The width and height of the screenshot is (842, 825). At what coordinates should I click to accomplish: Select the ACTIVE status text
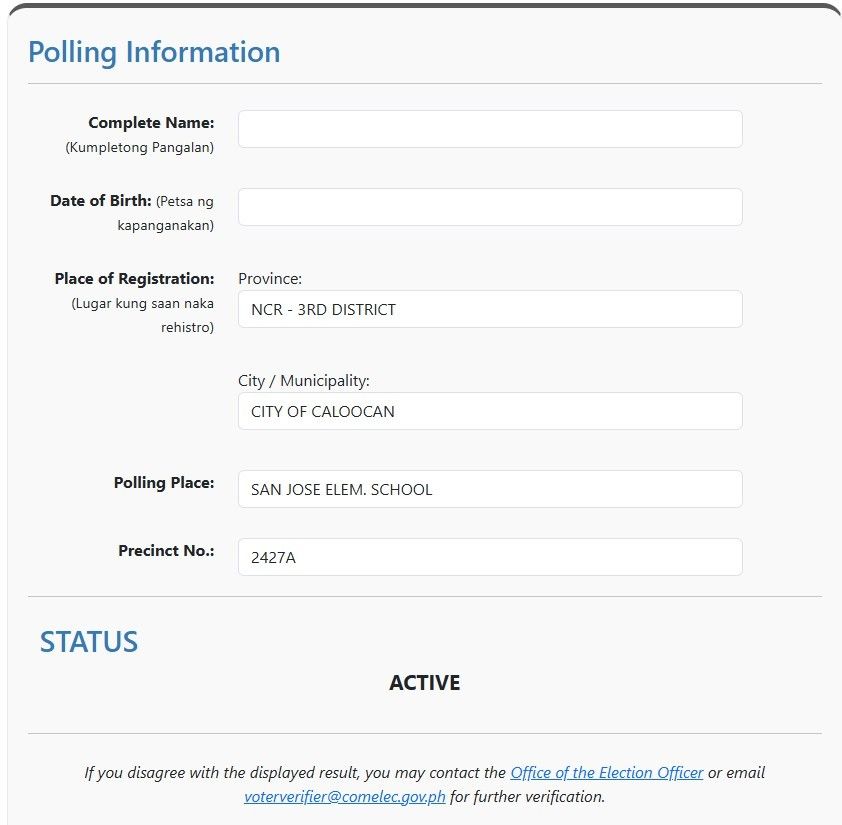click(x=425, y=683)
